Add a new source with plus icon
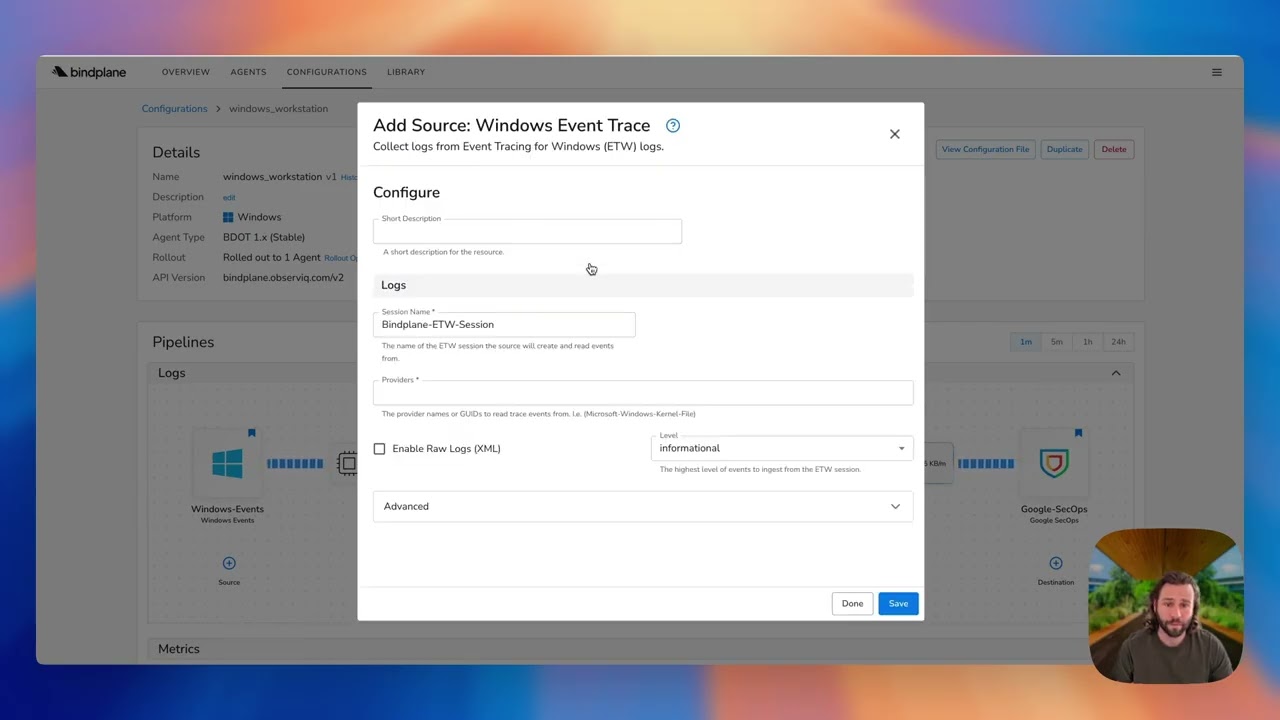 pyautogui.click(x=229, y=563)
